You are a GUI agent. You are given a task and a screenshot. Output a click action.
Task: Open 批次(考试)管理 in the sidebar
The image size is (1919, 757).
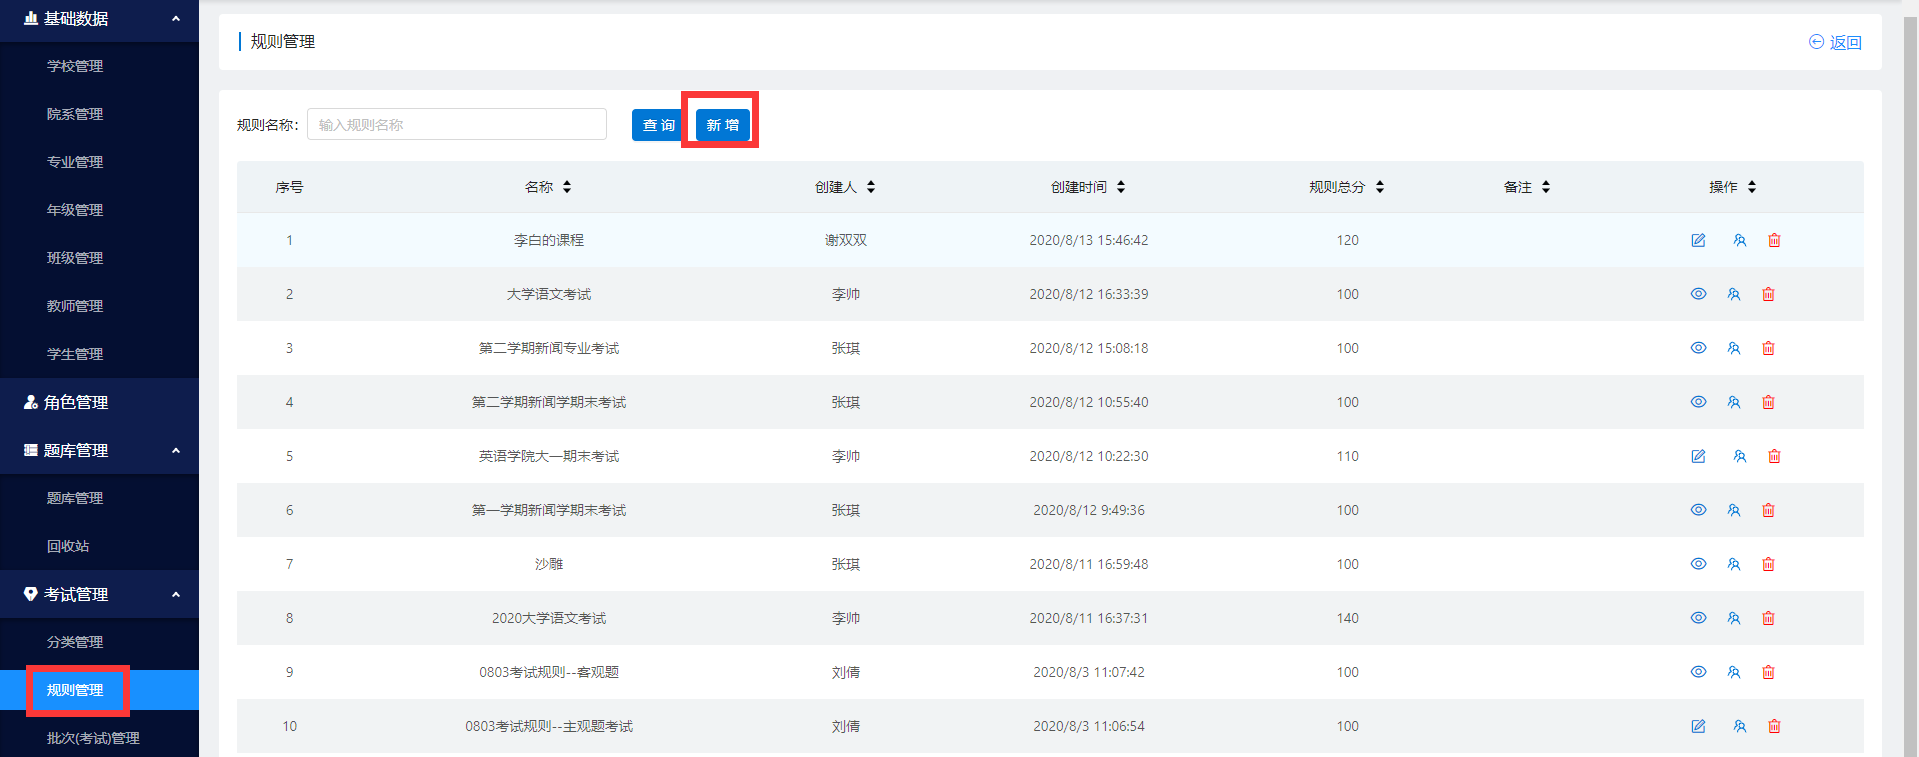pos(93,738)
